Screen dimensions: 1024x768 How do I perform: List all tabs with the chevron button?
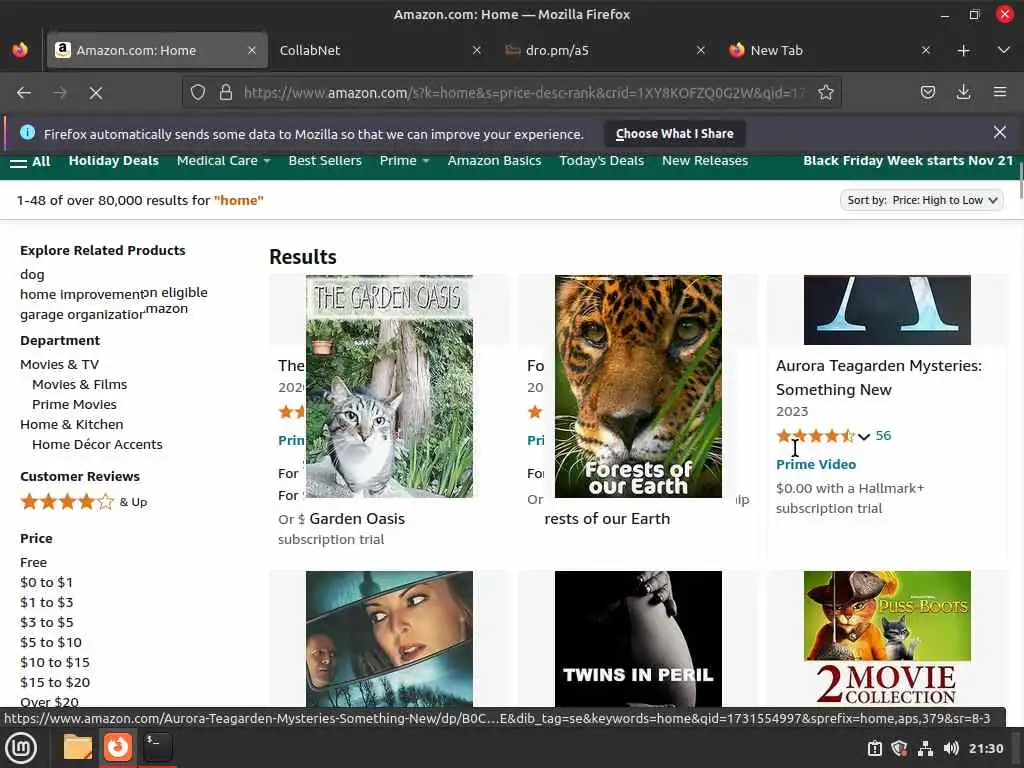(x=1004, y=50)
